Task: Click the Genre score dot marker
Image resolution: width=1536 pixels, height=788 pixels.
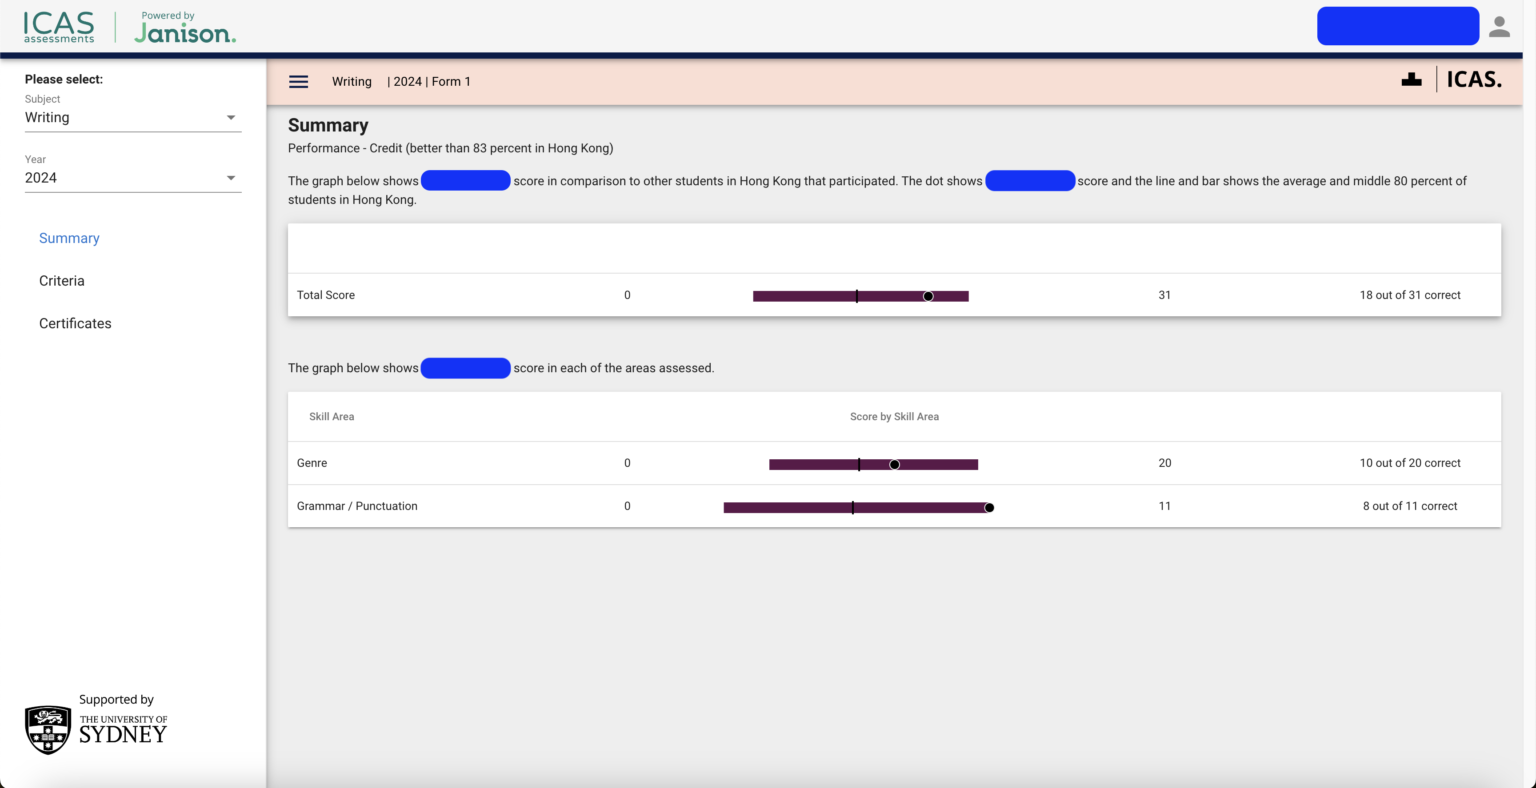Action: pyautogui.click(x=894, y=464)
